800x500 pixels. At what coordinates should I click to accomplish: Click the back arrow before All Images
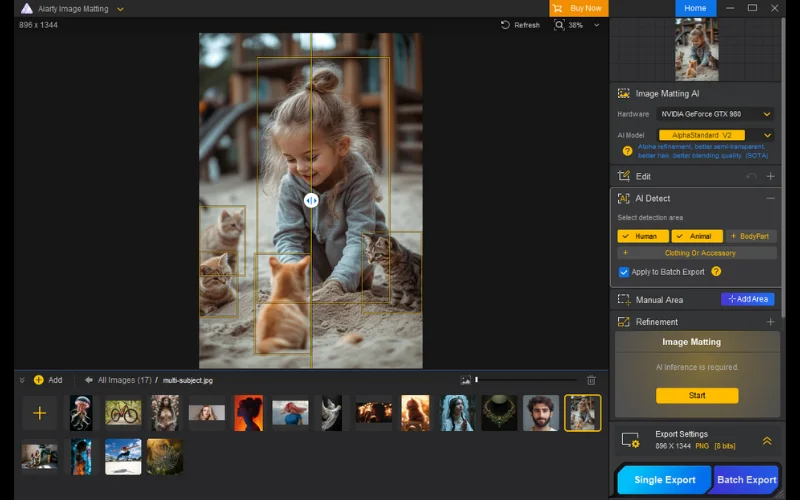(x=88, y=380)
